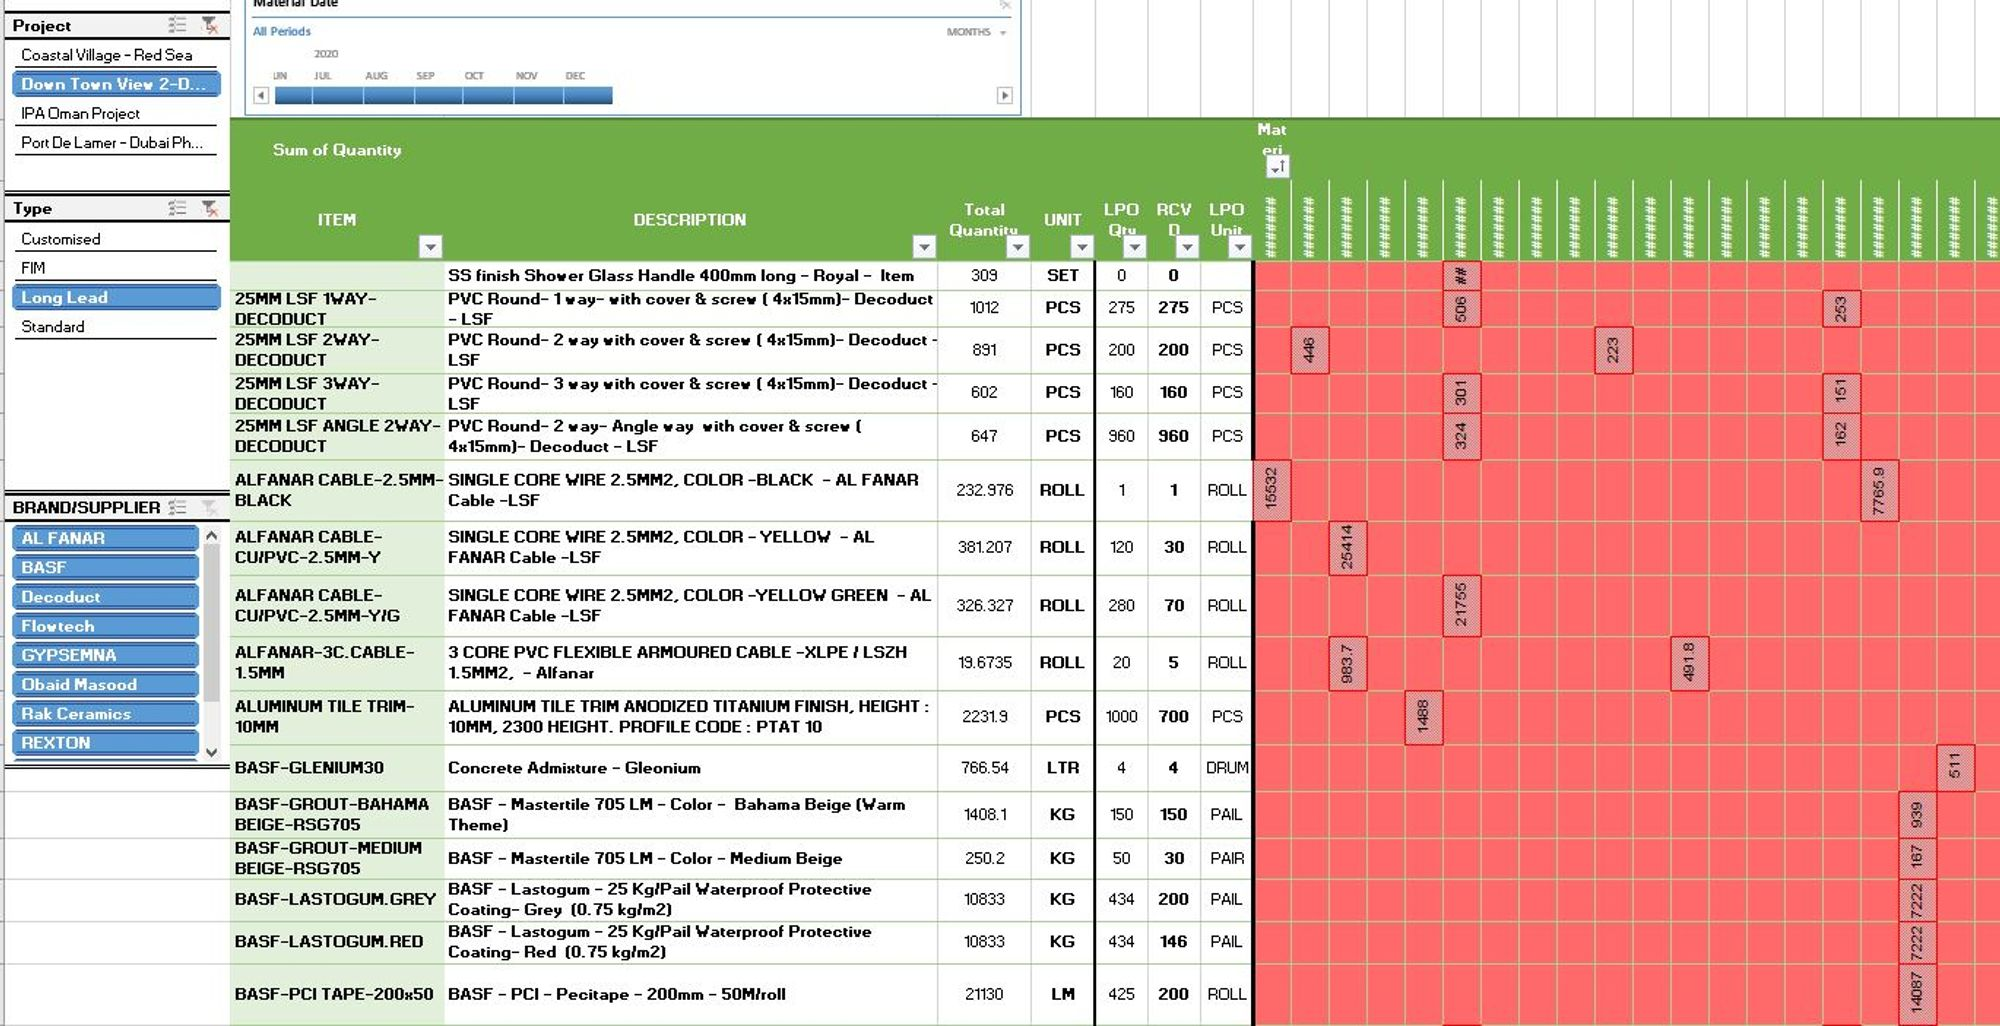The width and height of the screenshot is (2000, 1026).
Task: Select the 25MM LSF 3WAY-DECODUCT item cell
Action: (337, 393)
